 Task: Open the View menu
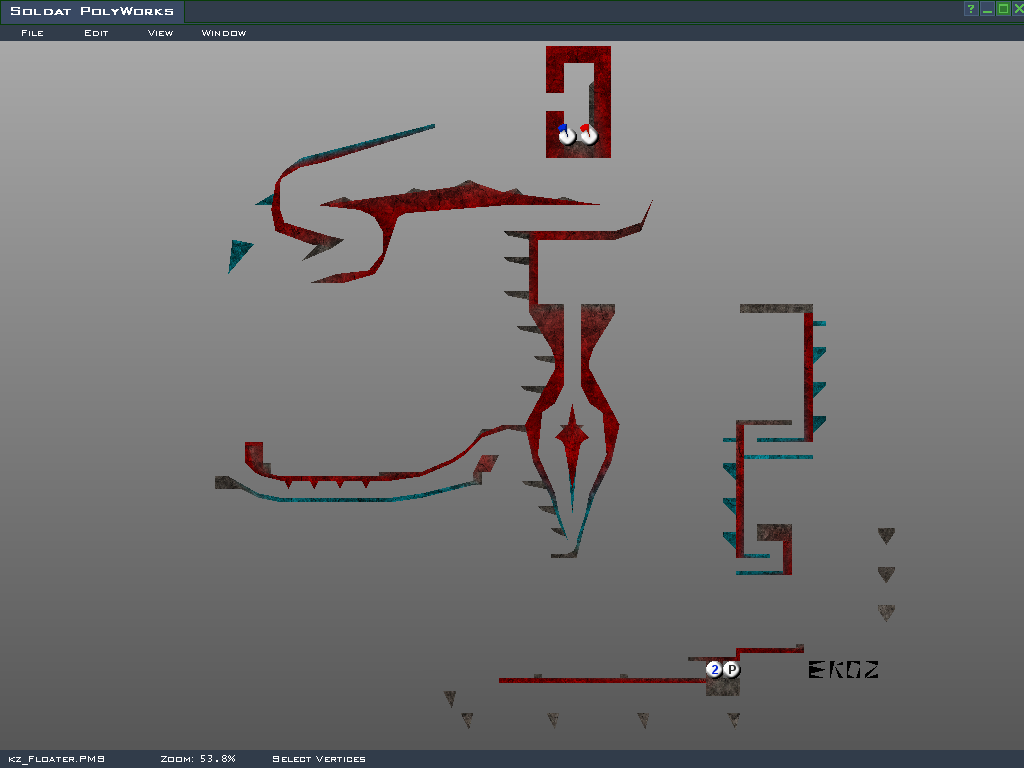[x=160, y=33]
